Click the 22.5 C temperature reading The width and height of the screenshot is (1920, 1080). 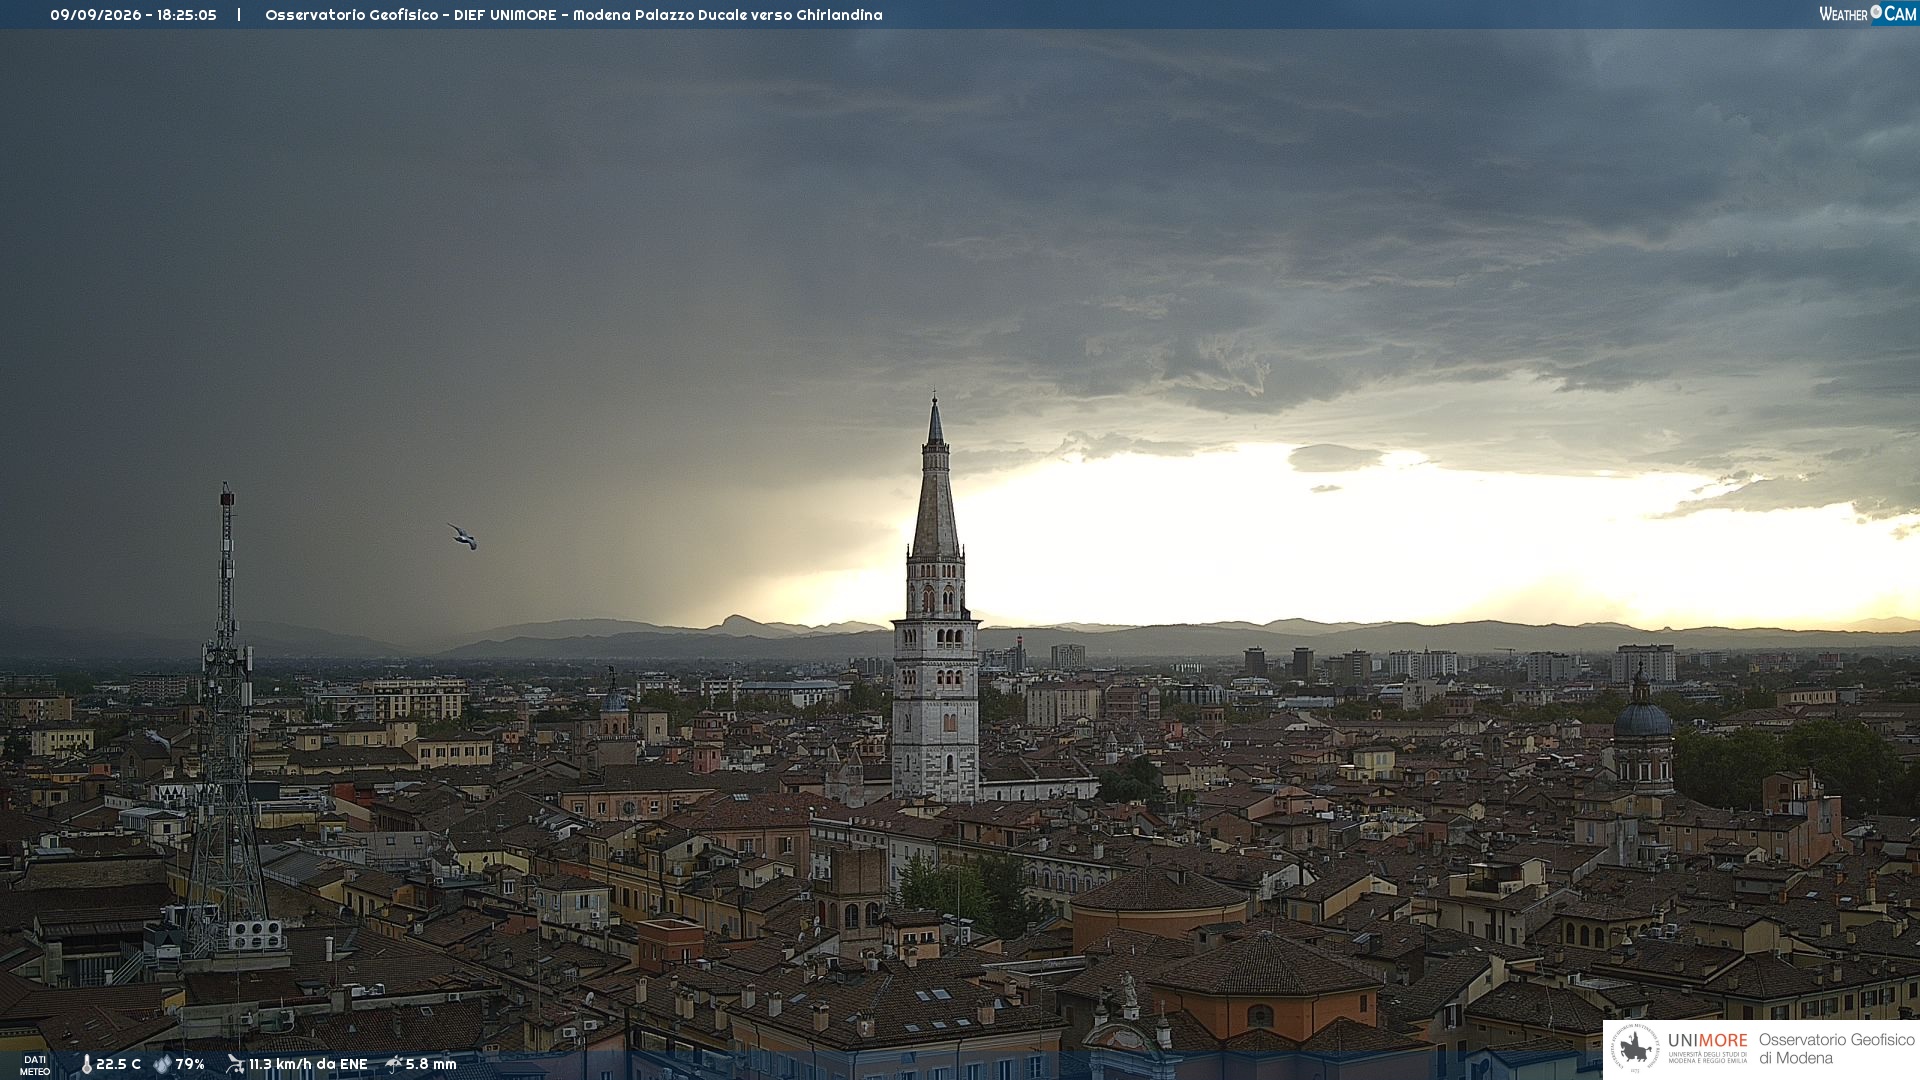(118, 1064)
